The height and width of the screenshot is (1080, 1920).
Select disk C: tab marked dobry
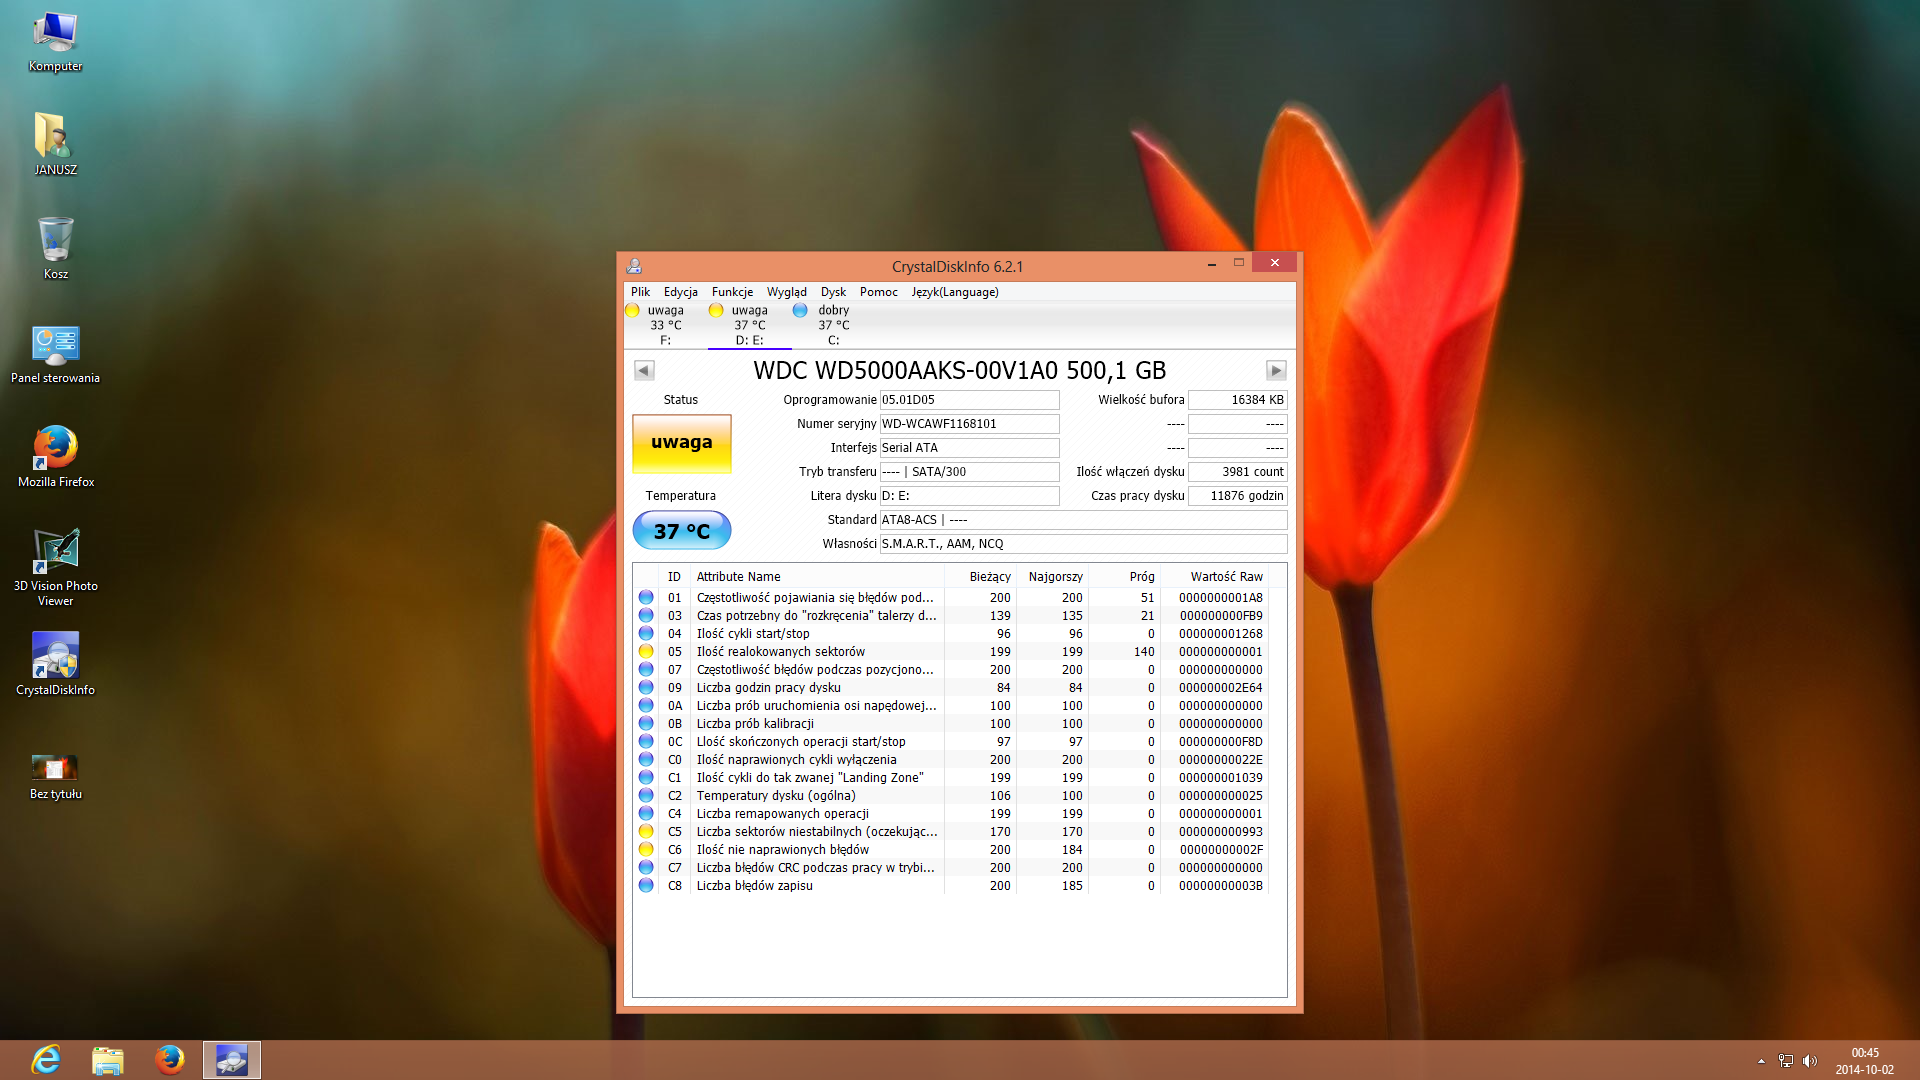coord(832,325)
